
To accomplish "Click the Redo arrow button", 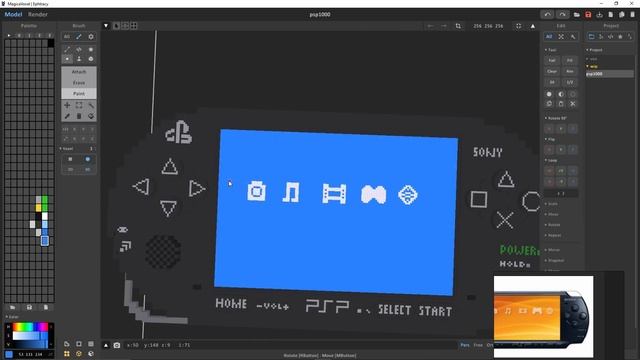I will [562, 14].
